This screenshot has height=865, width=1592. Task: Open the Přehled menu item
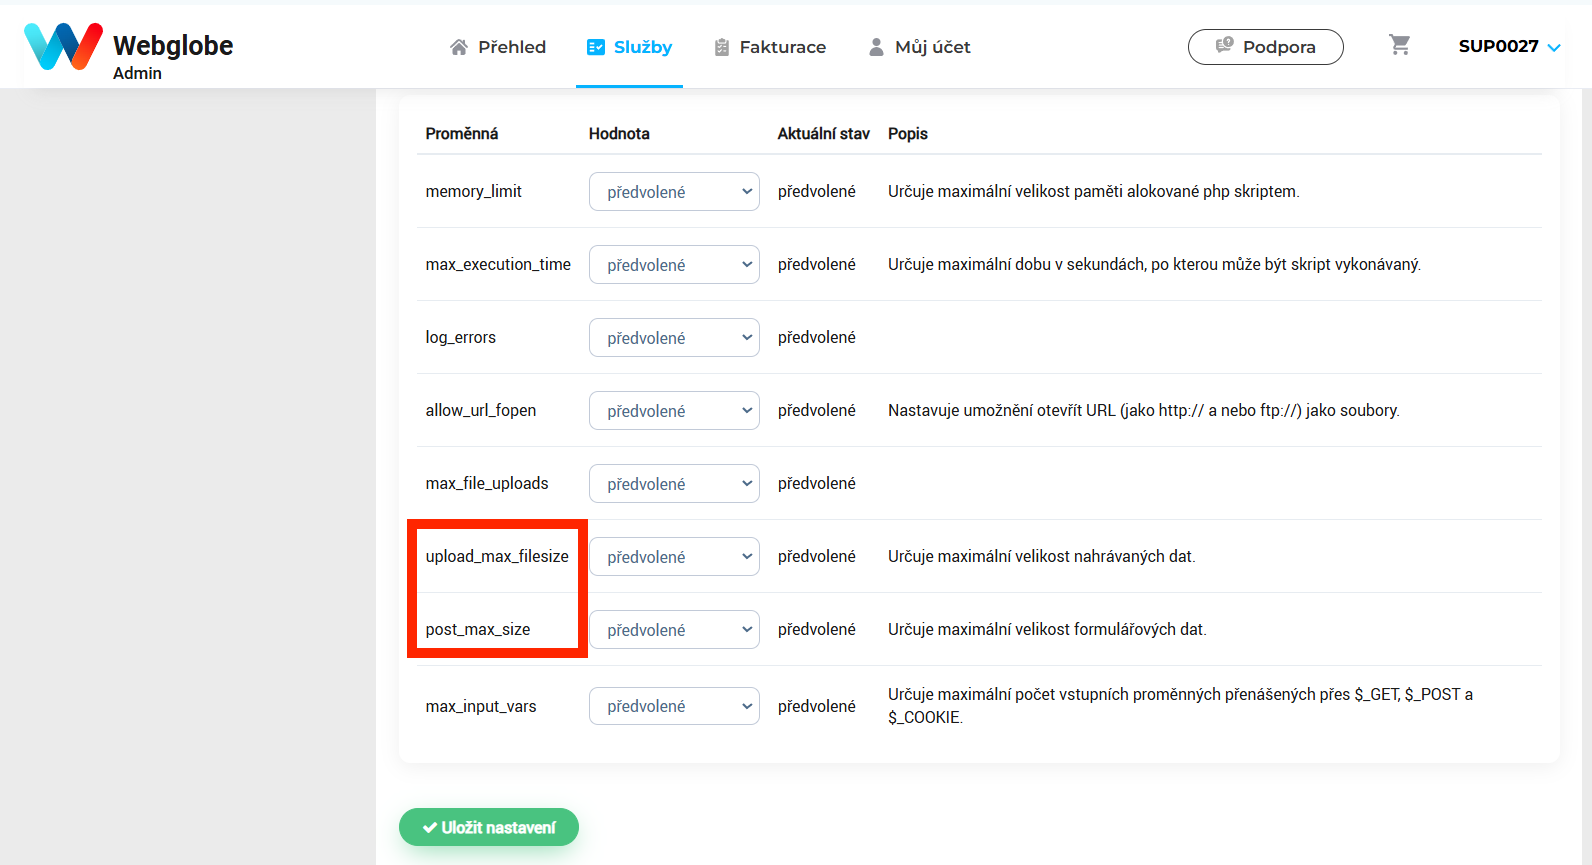(498, 47)
